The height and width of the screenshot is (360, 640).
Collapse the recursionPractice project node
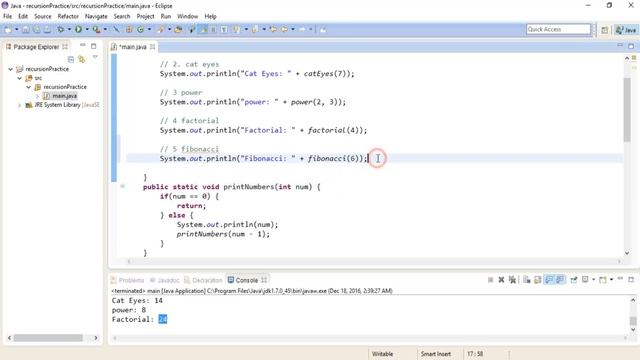pos(11,69)
